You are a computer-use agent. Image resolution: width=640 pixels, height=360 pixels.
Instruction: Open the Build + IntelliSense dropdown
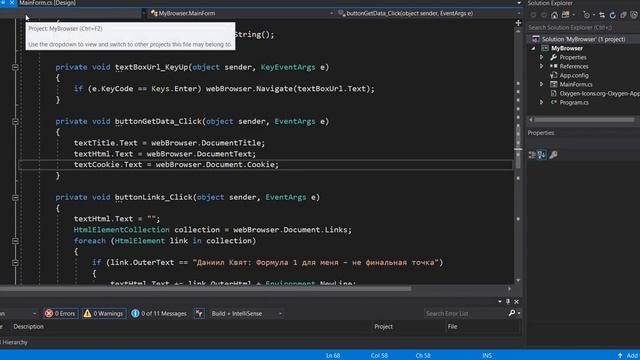pos(246,313)
